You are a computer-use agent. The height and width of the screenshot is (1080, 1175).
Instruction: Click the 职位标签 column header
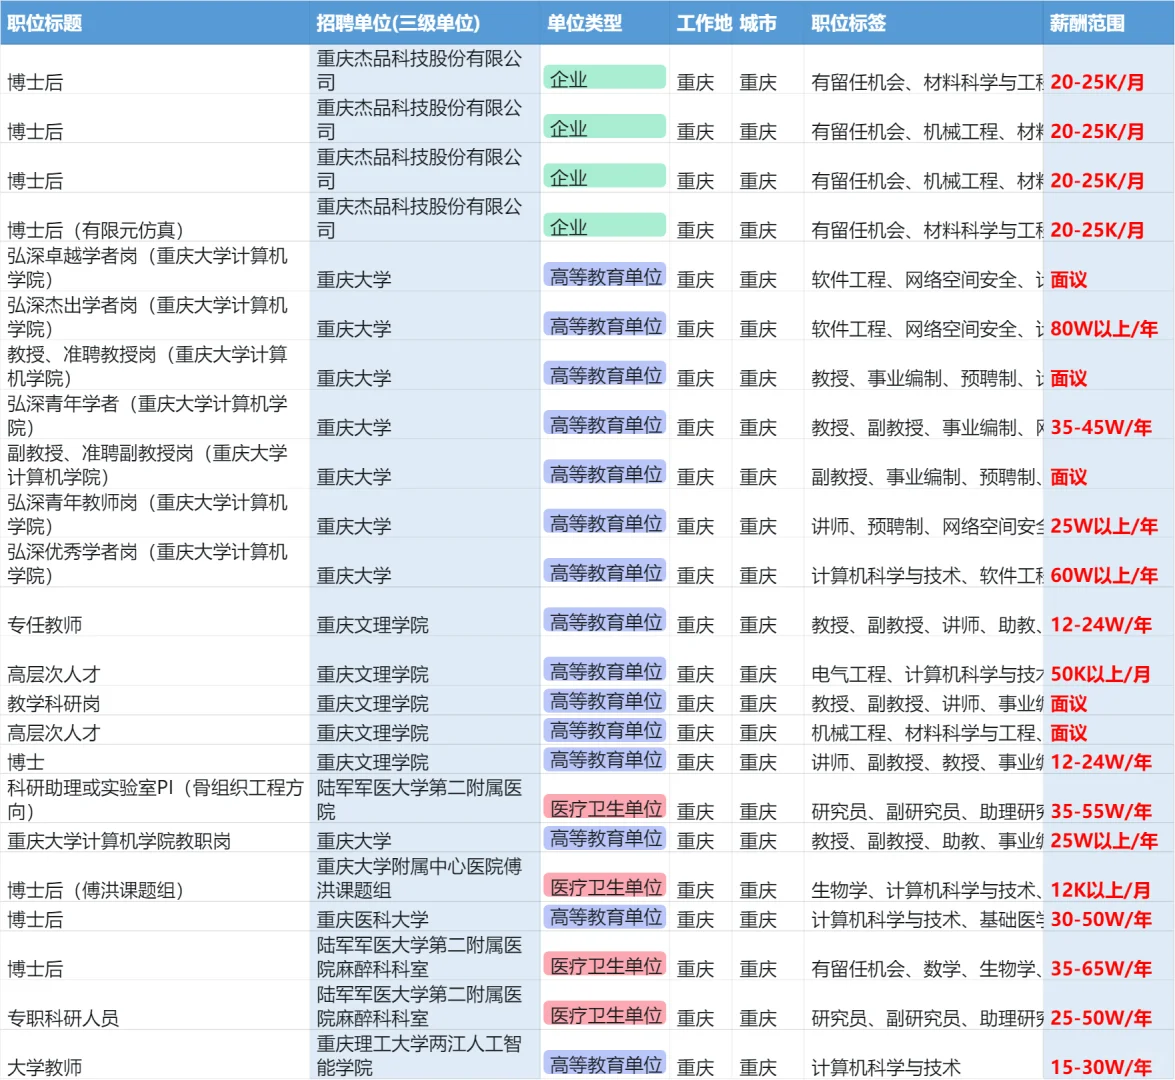pyautogui.click(x=923, y=23)
